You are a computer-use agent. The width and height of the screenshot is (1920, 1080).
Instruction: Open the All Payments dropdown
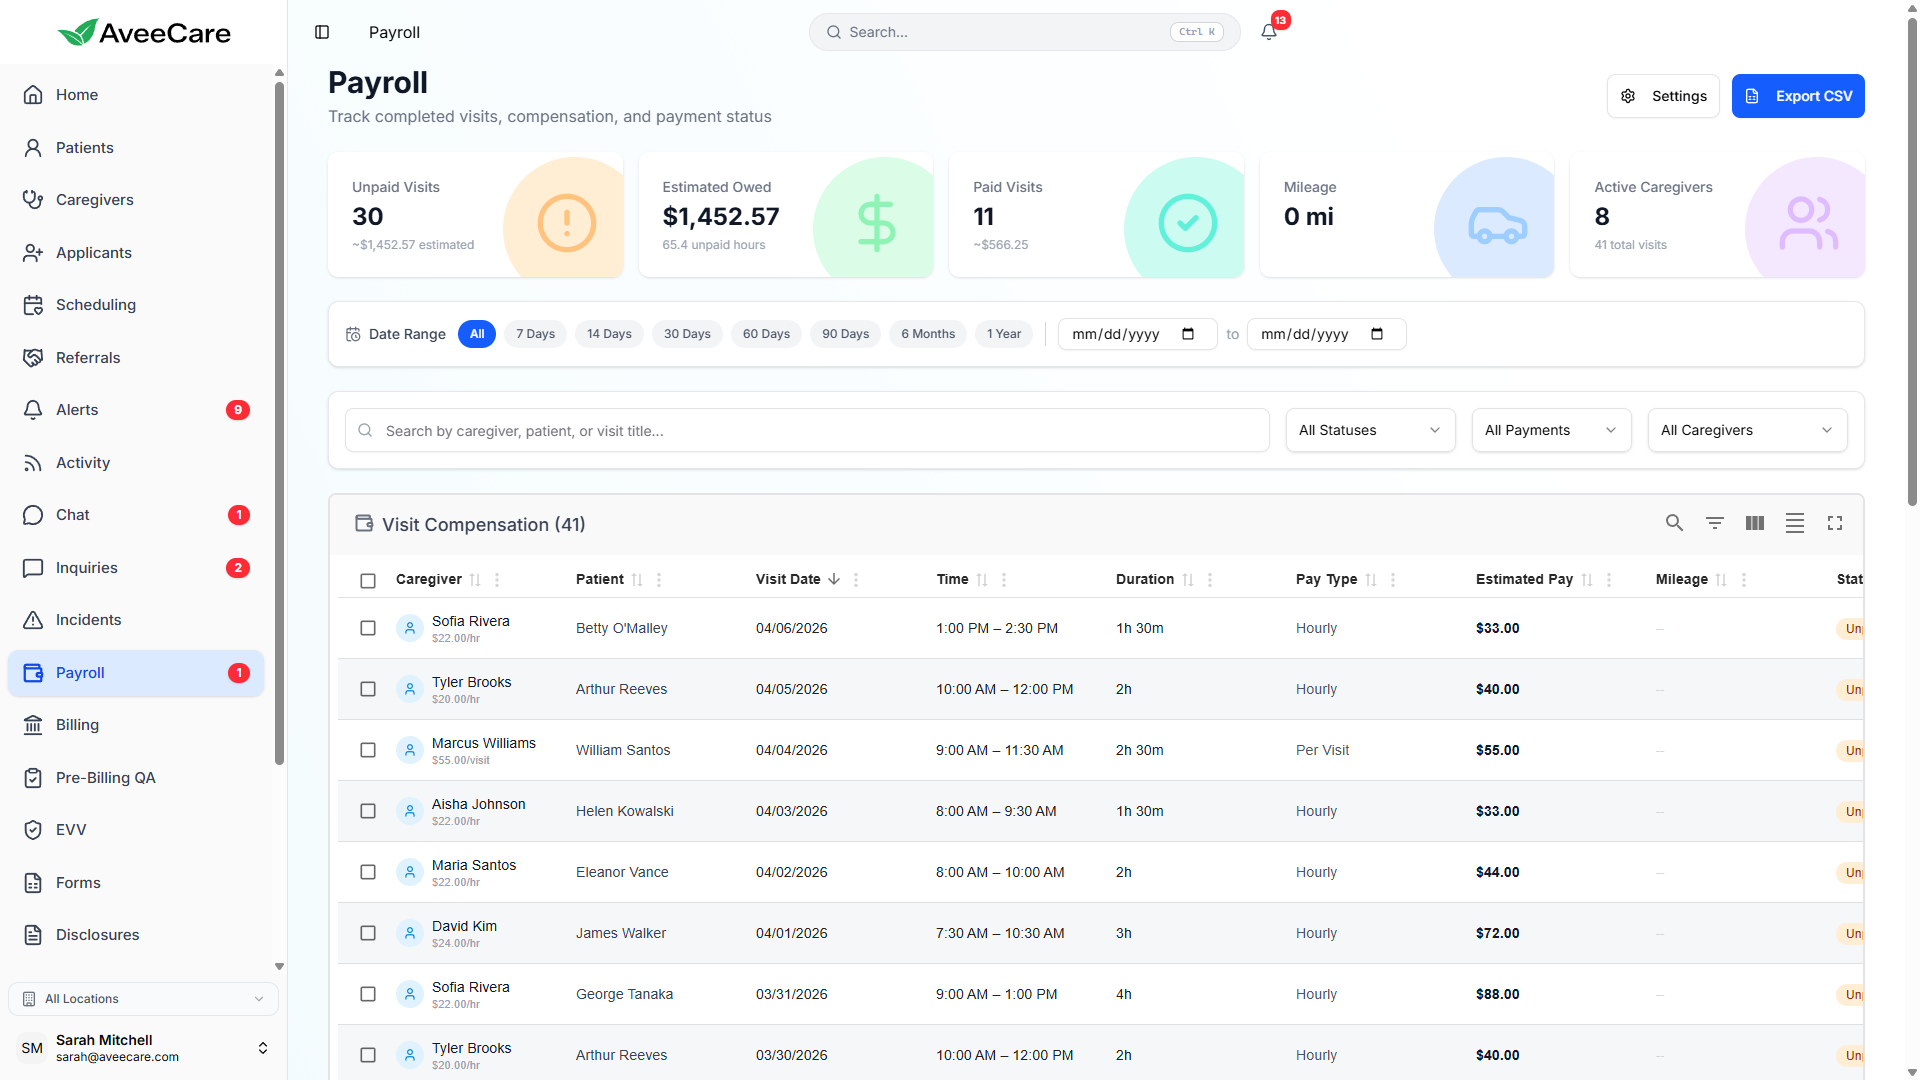point(1551,430)
